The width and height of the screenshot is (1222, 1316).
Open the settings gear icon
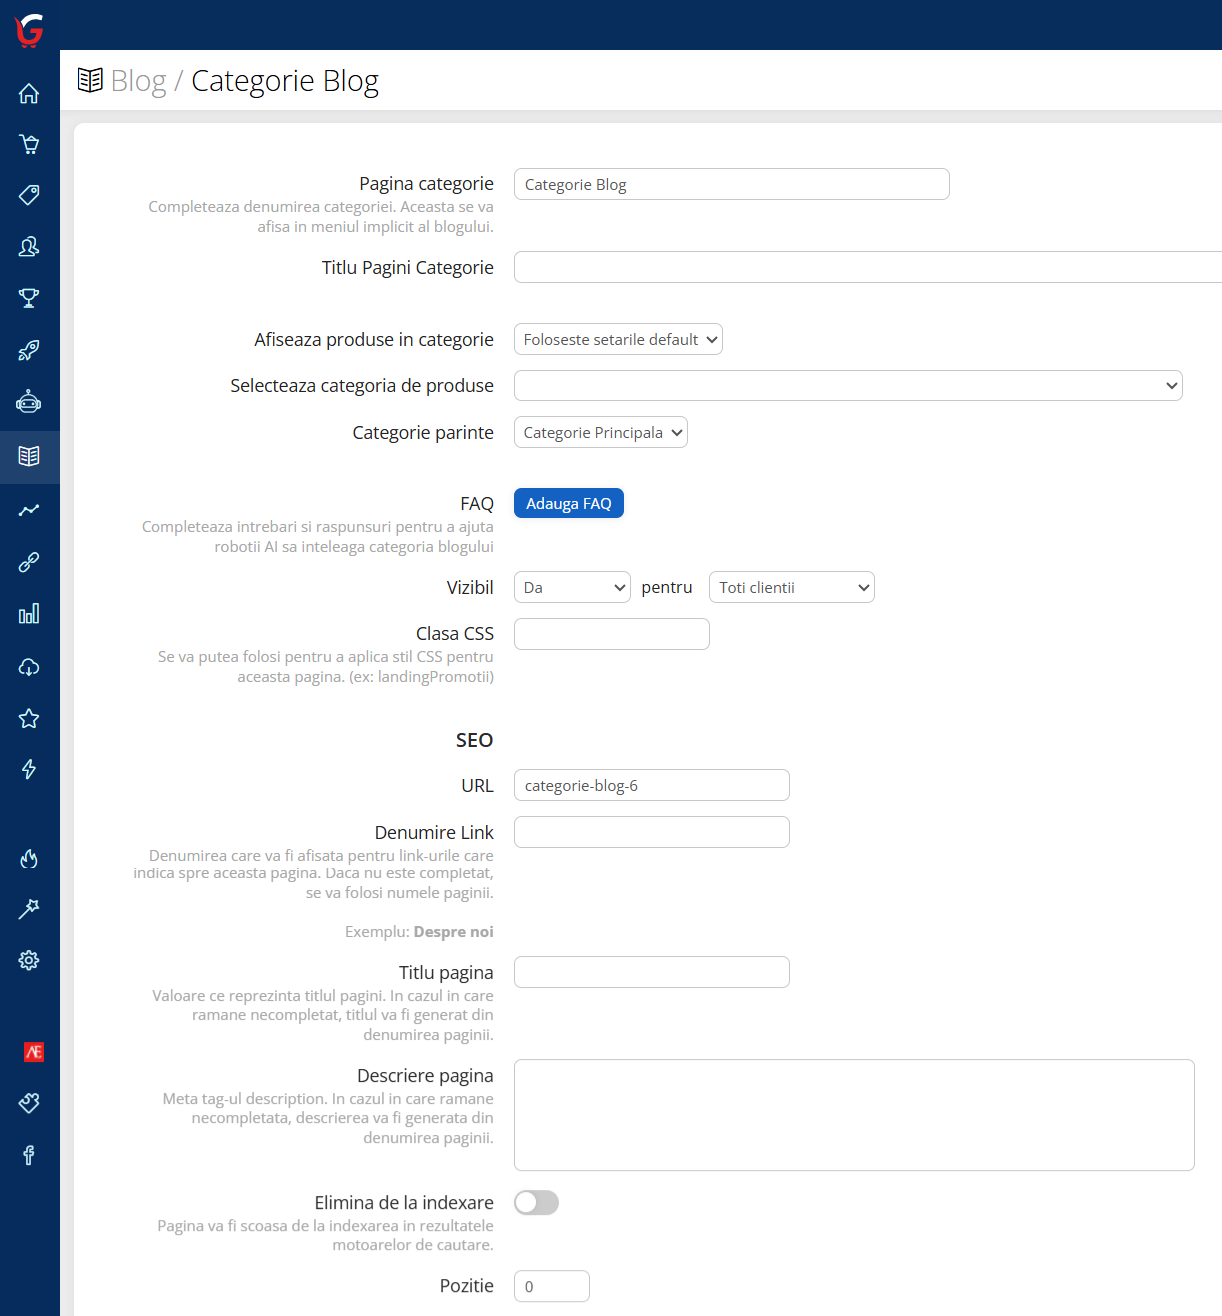(x=29, y=960)
